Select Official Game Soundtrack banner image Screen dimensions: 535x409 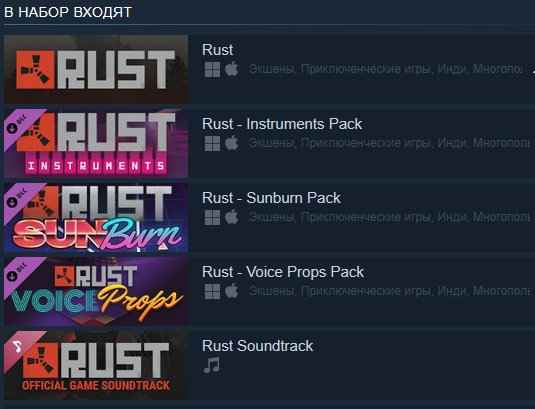pos(96,365)
